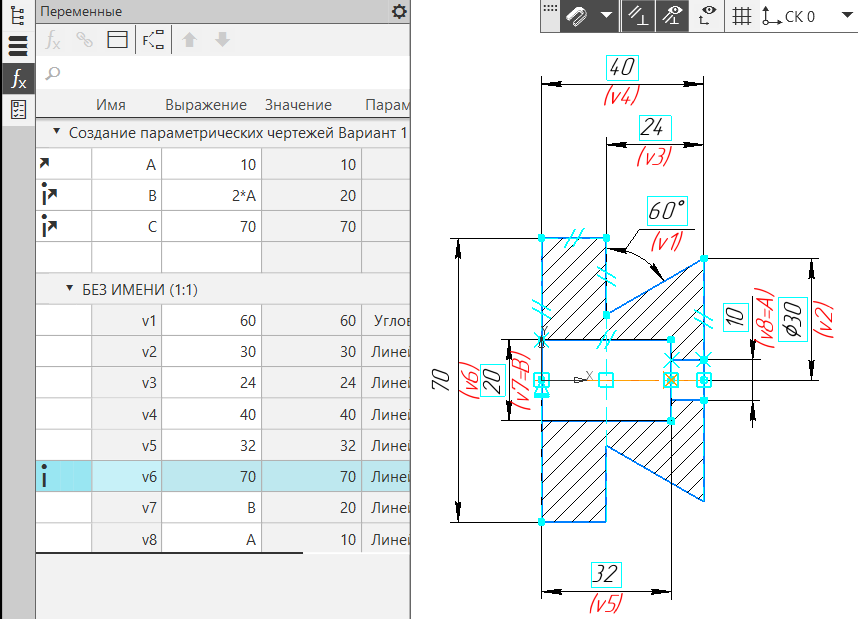Click the empty new variable row cell
This screenshot has height=619, width=858.
click(126, 257)
